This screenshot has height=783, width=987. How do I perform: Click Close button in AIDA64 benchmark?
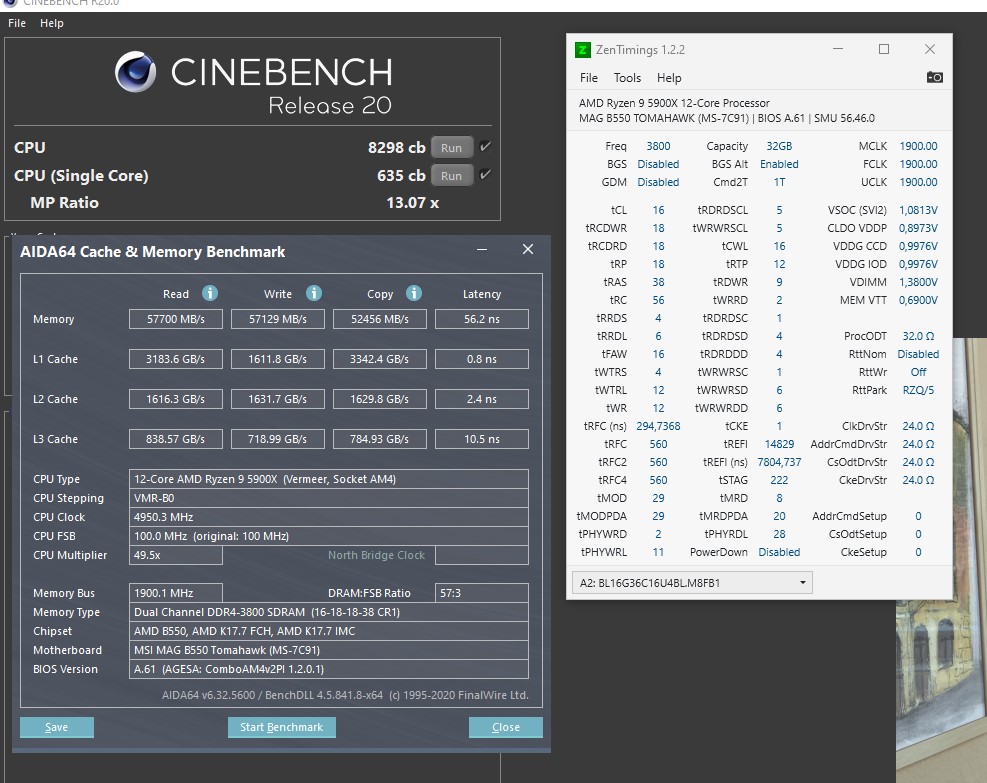505,727
